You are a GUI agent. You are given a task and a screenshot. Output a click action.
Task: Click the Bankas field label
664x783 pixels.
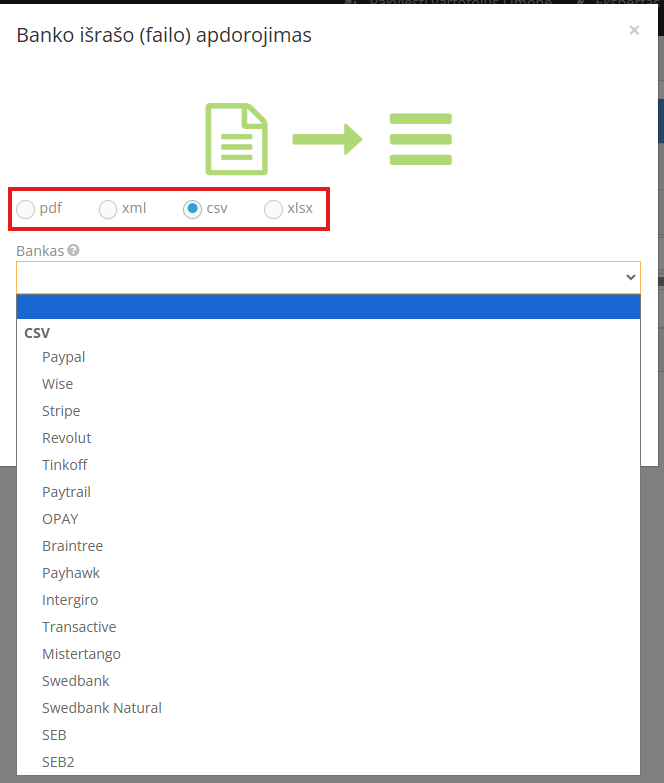tap(40, 251)
